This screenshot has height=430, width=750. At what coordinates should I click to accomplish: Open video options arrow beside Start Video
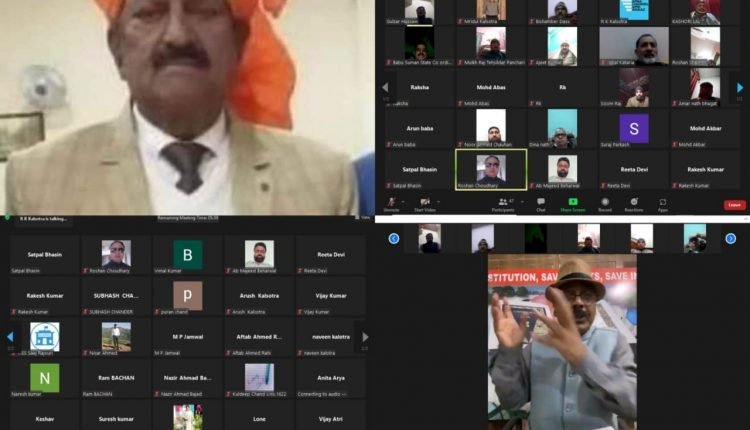point(438,202)
